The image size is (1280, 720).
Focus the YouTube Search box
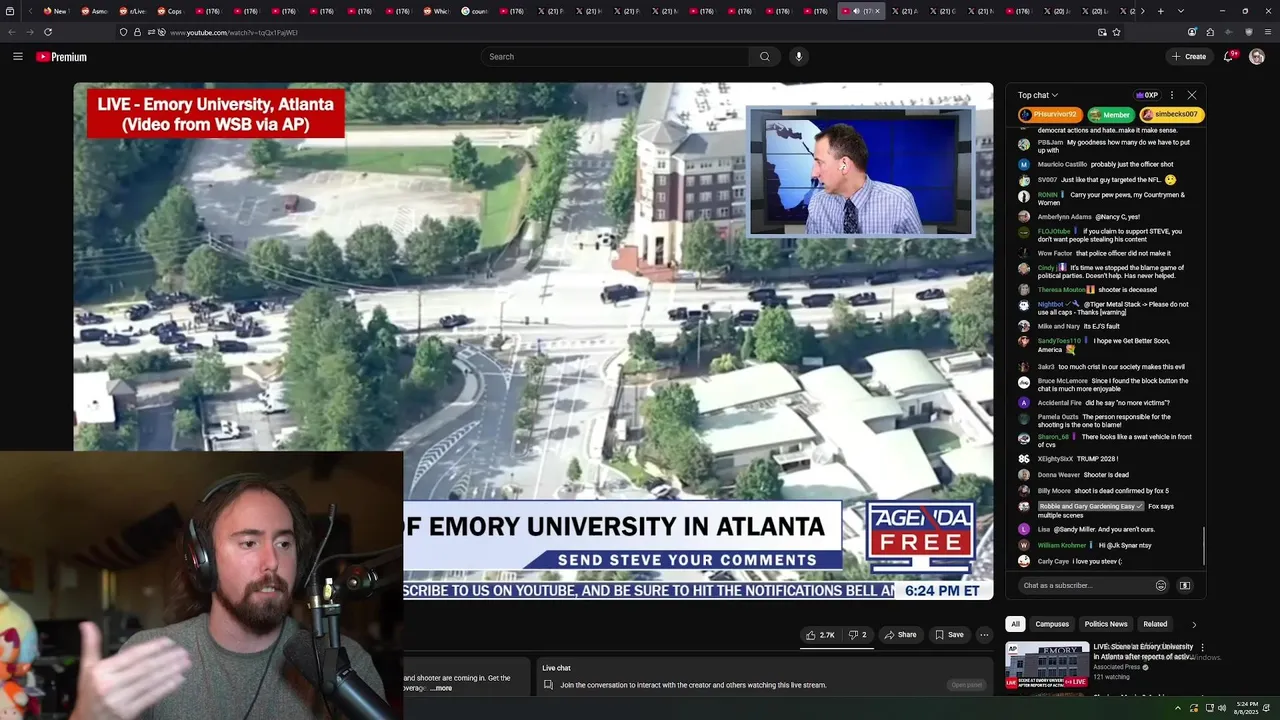615,57
